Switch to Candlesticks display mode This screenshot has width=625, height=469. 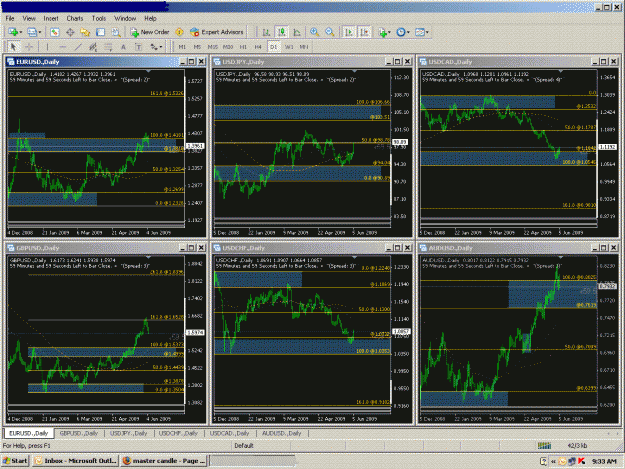pos(282,32)
